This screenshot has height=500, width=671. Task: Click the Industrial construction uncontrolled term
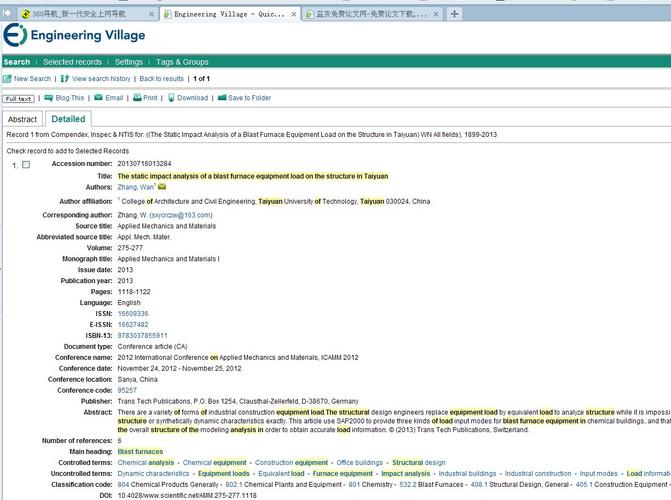tap(538, 473)
